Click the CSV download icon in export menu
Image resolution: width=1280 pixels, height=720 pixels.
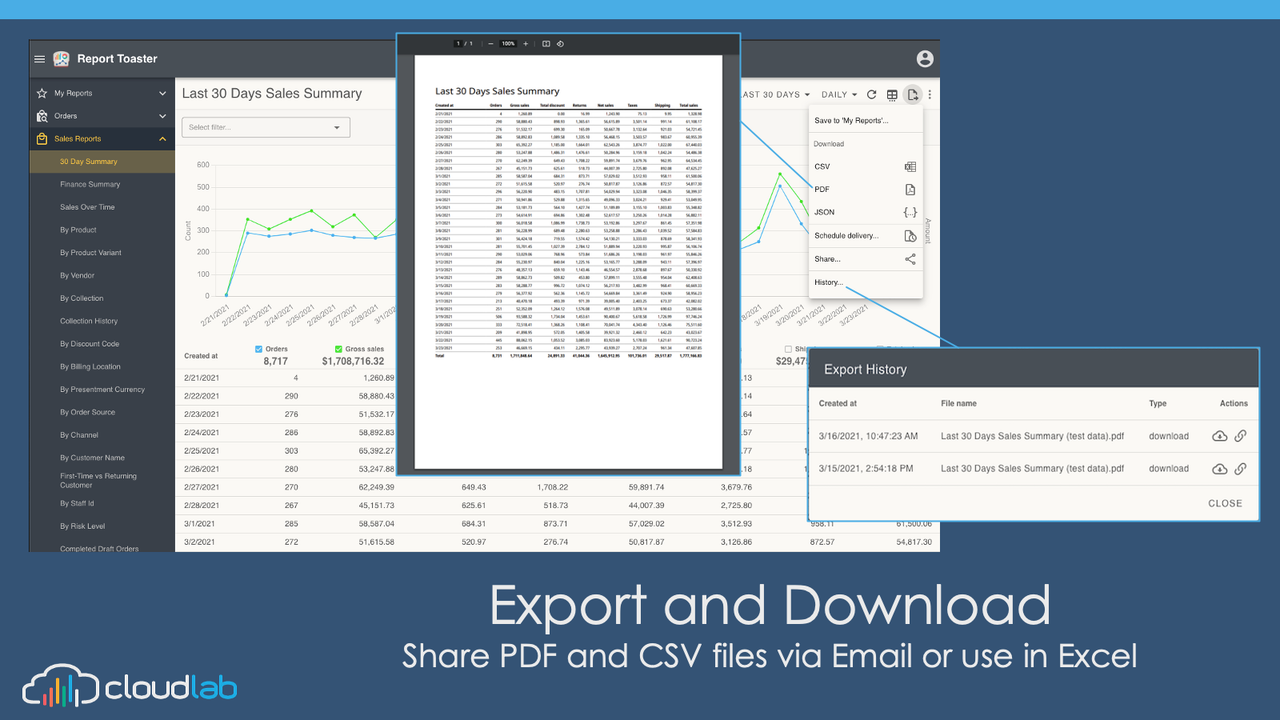(910, 167)
